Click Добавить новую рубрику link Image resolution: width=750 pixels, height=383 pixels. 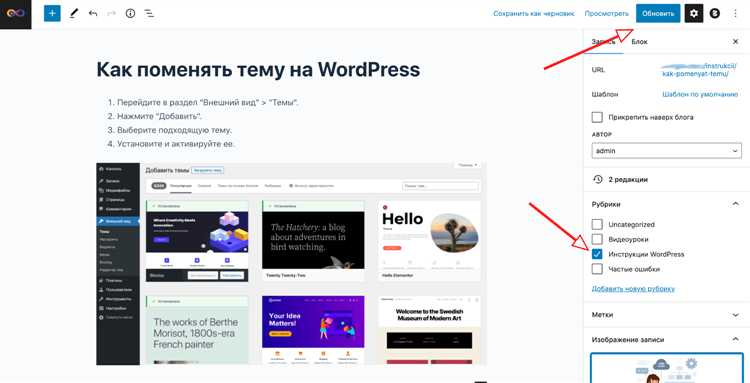pyautogui.click(x=633, y=289)
